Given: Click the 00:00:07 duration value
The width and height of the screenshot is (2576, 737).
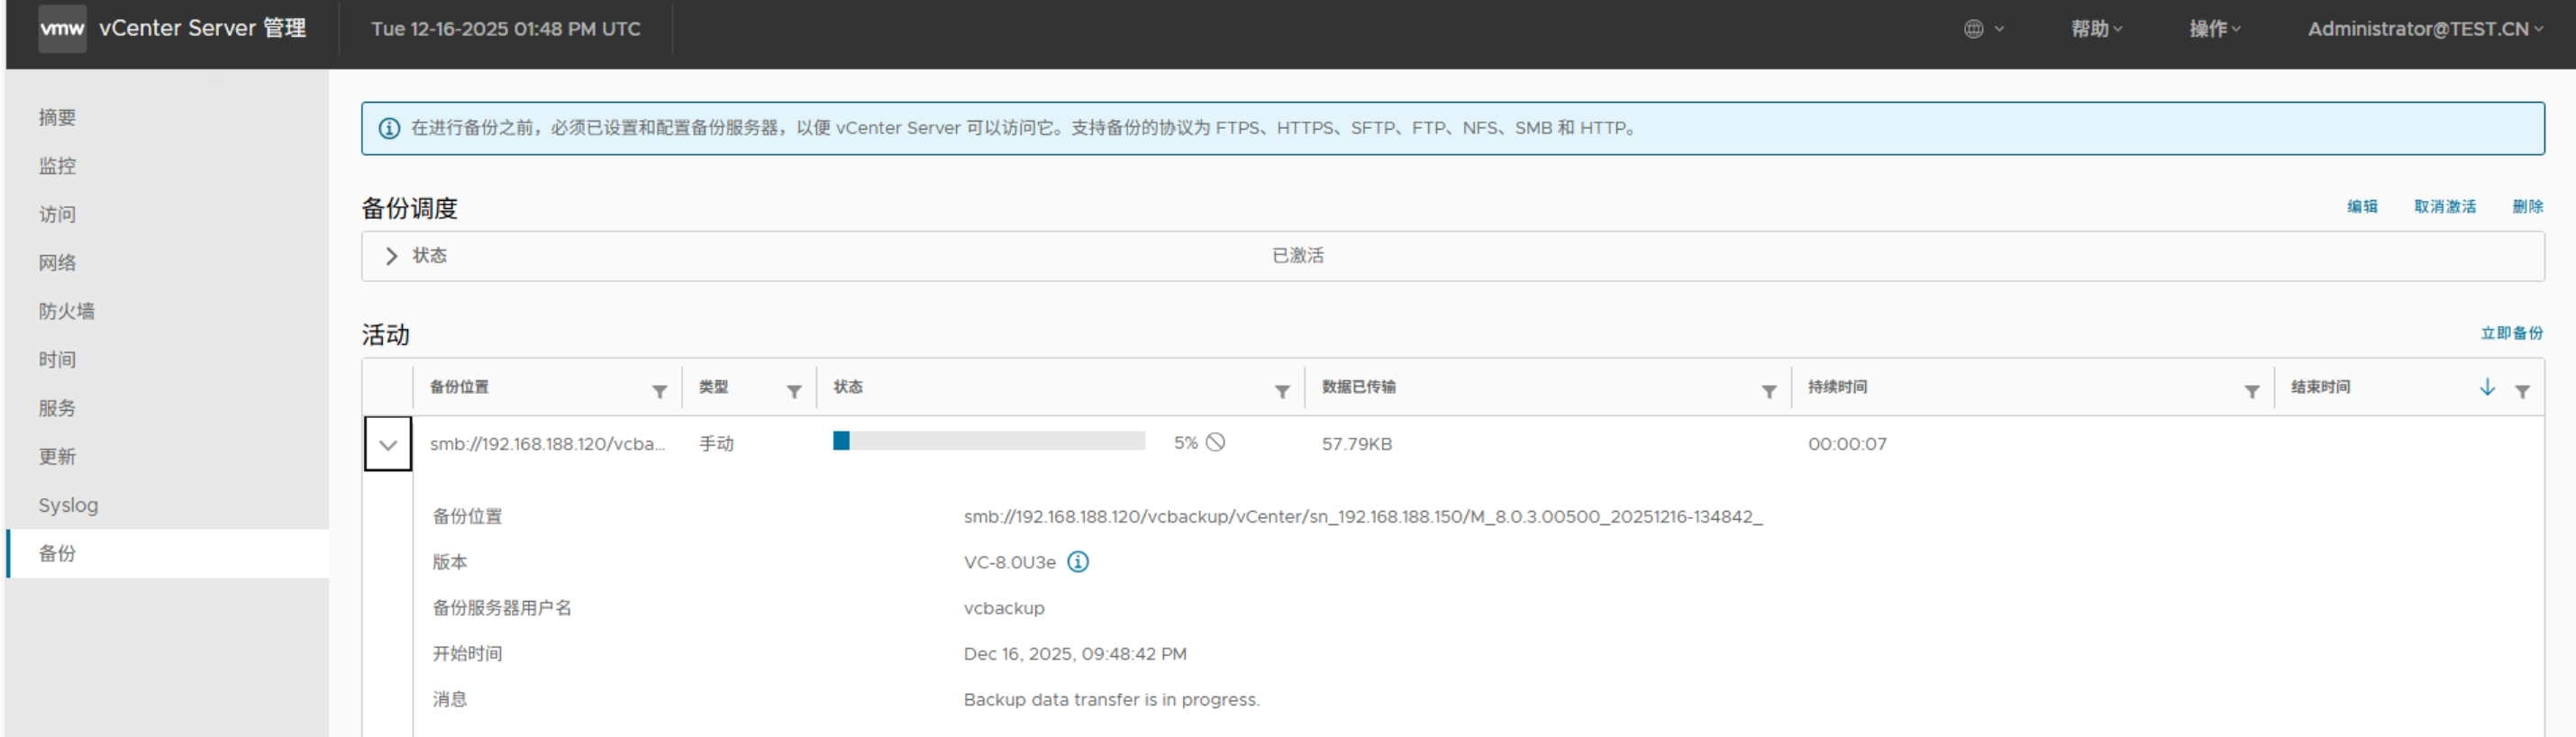Looking at the screenshot, I should coord(1847,444).
